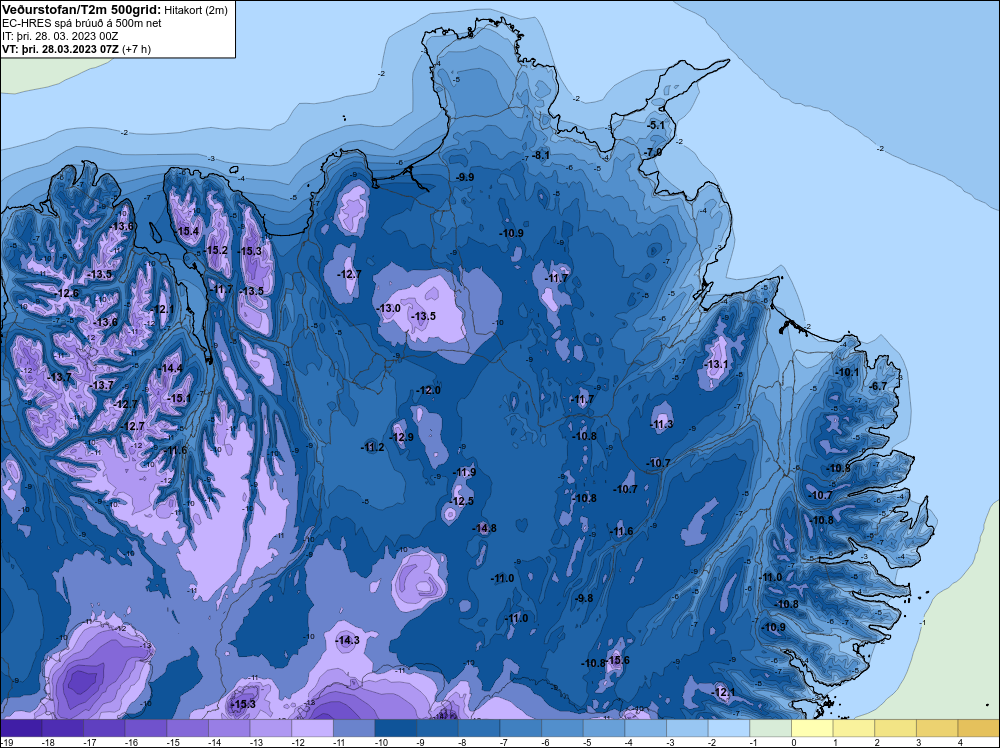
Task: Pick the pale green legend swatch above -1
Action: coord(770,728)
